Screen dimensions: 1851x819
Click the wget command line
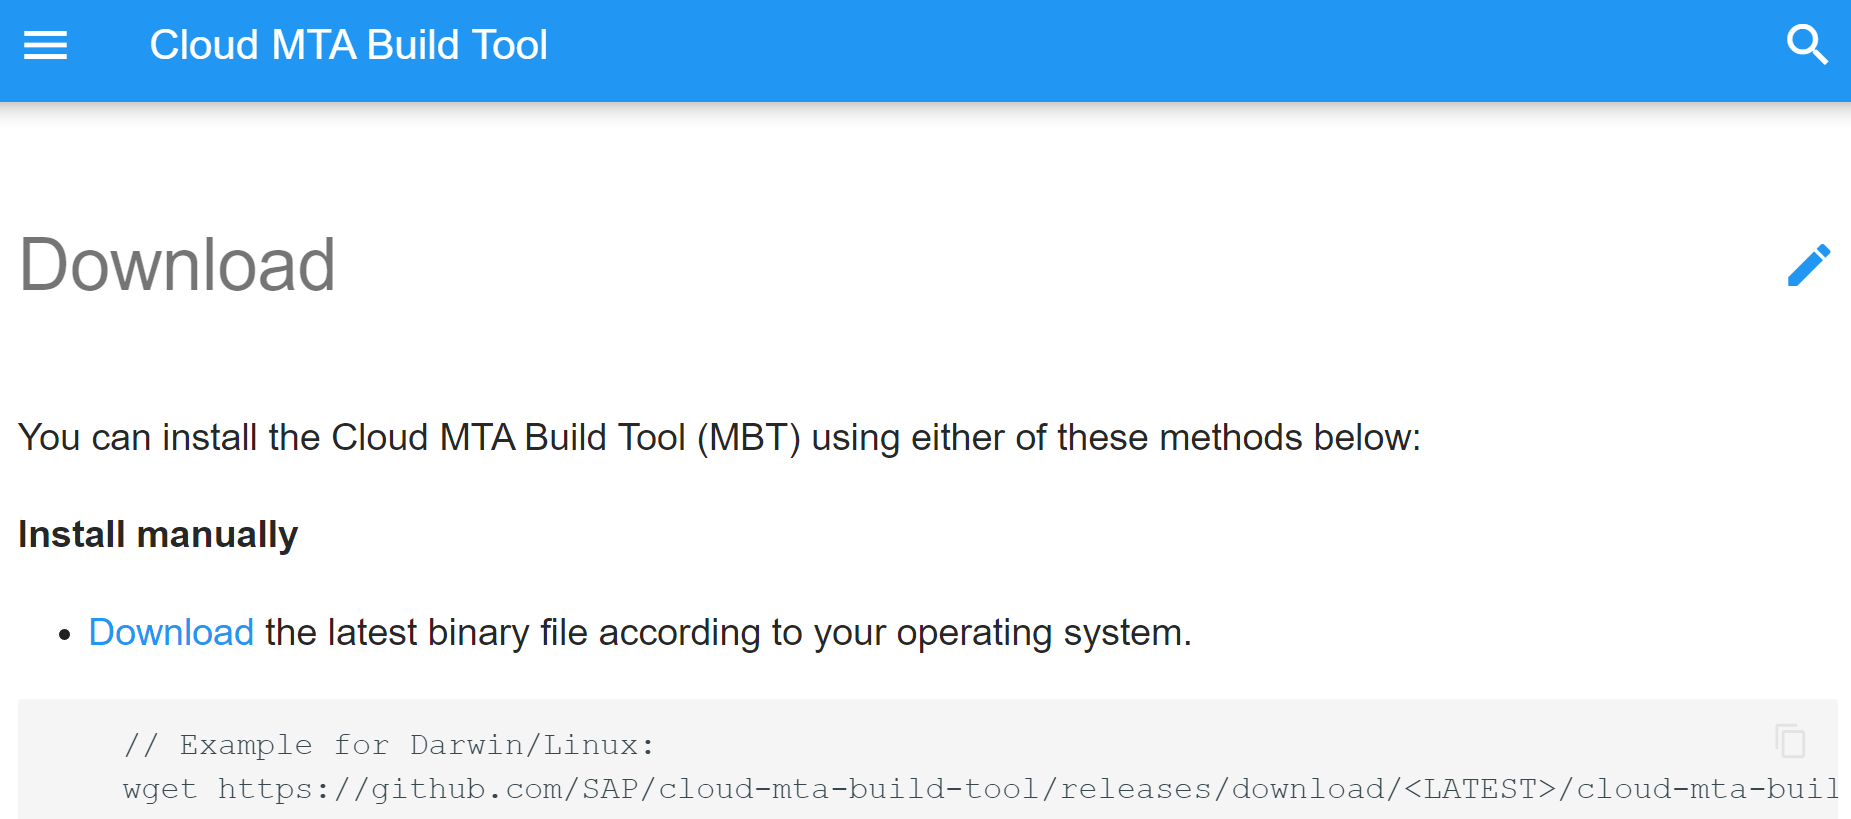point(980,789)
